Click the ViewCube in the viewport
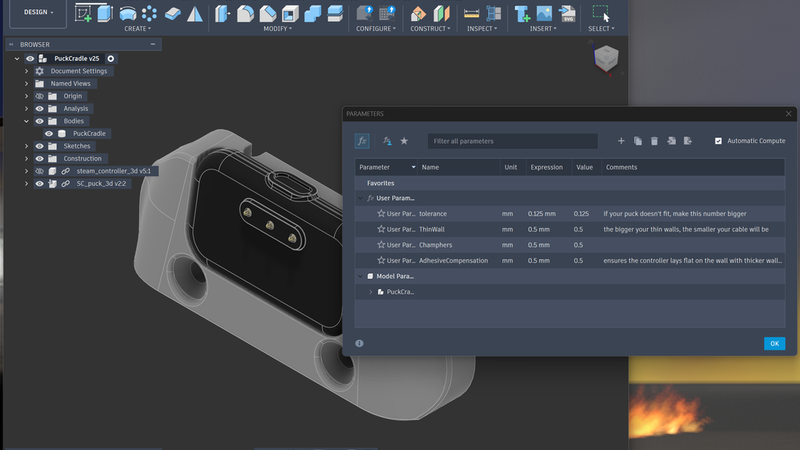 (x=606, y=58)
